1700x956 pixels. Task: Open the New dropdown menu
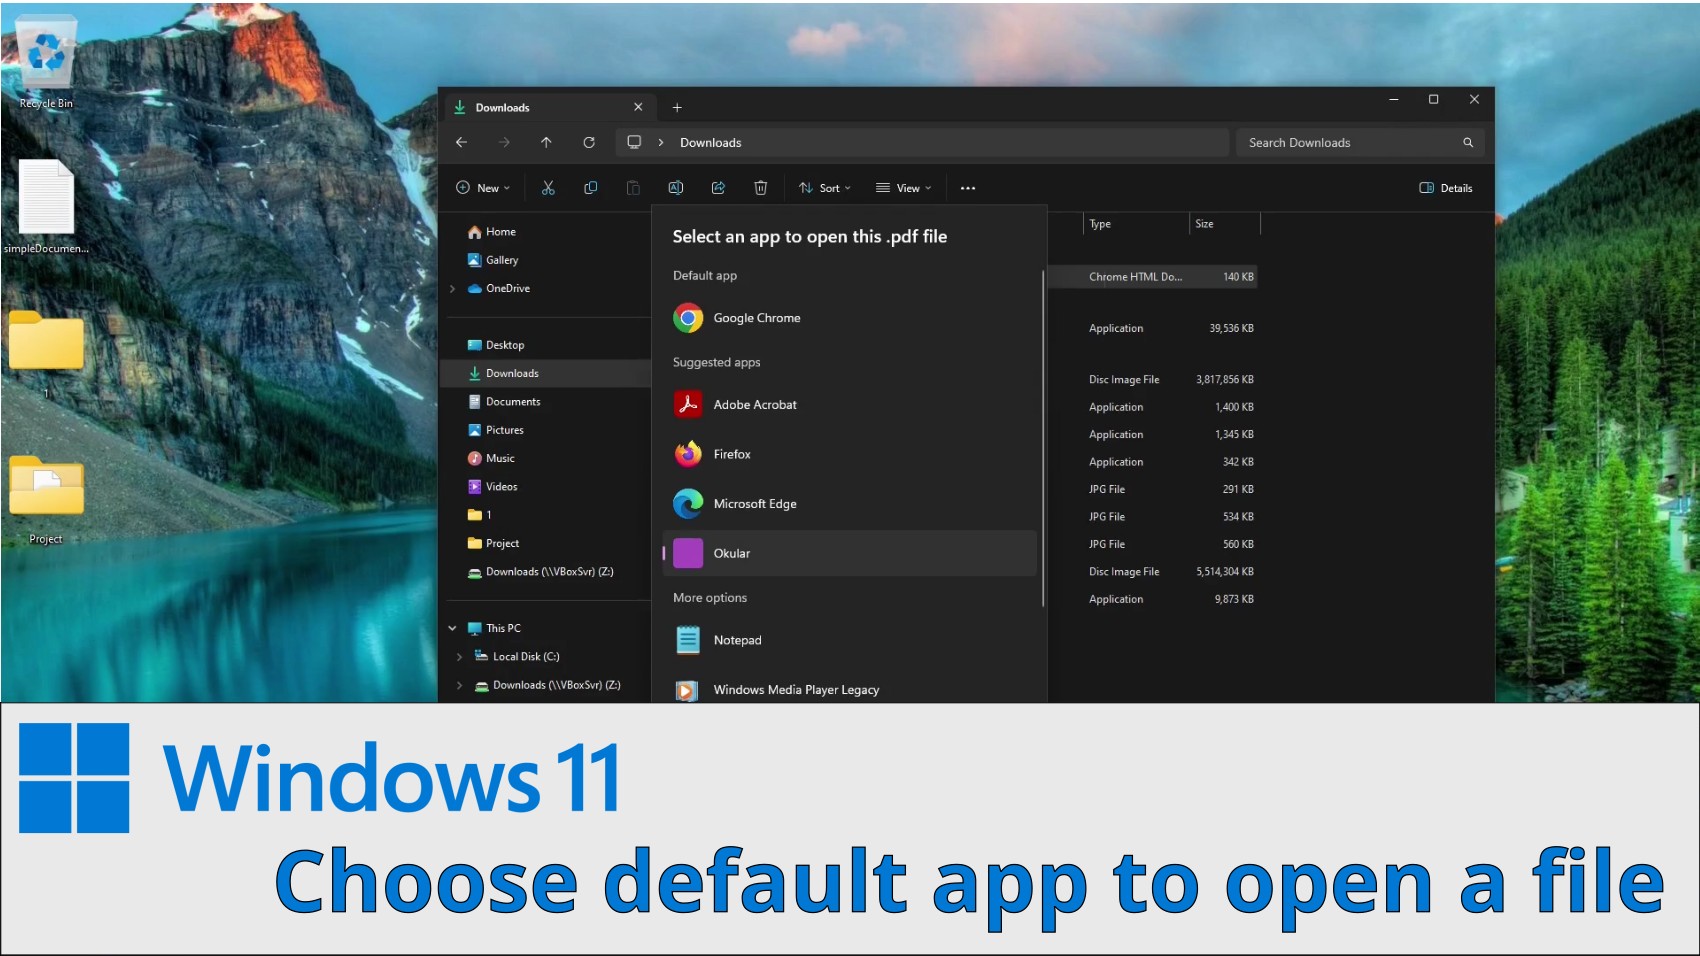484,188
